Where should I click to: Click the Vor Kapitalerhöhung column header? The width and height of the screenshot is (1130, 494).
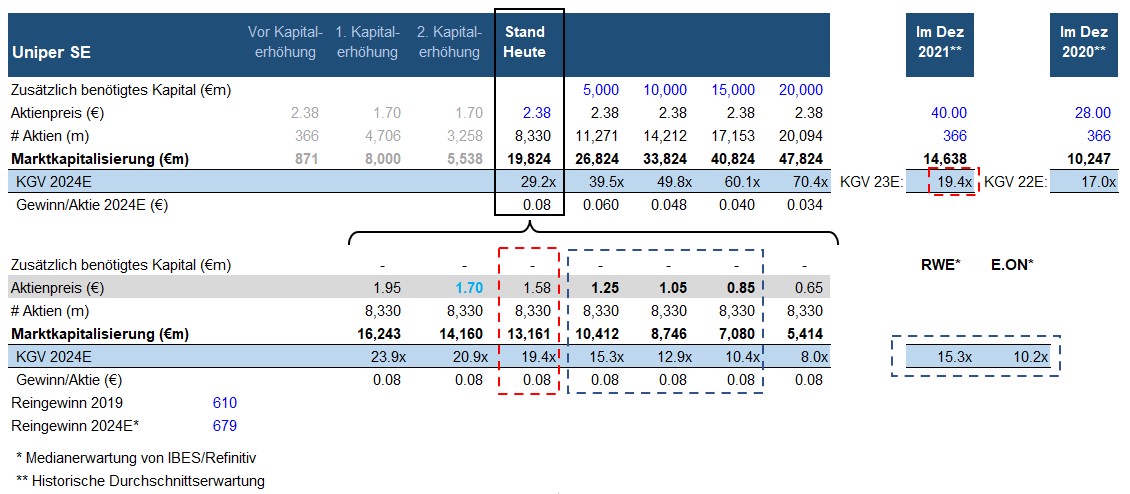tap(285, 42)
